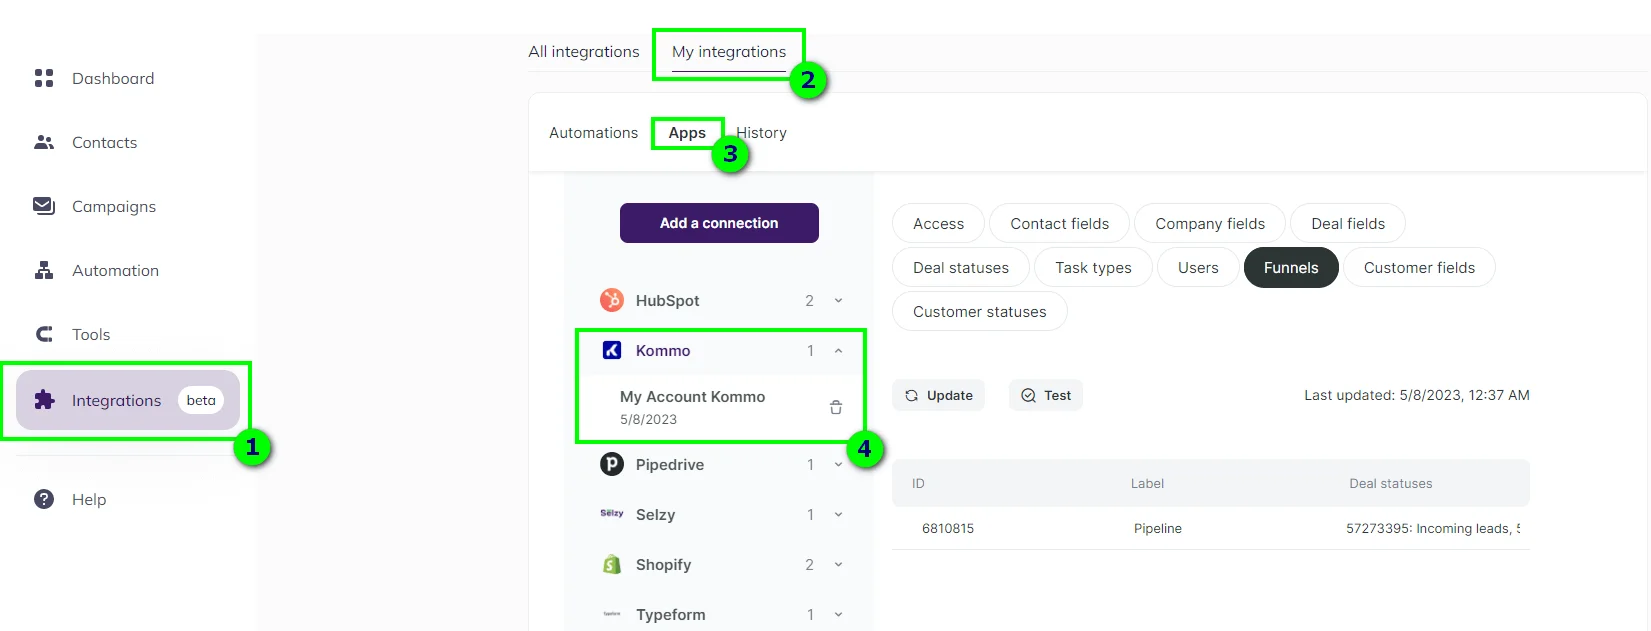Collapse the Kommo connections chevron
Screen dimensions: 1651x631
(x=838, y=350)
